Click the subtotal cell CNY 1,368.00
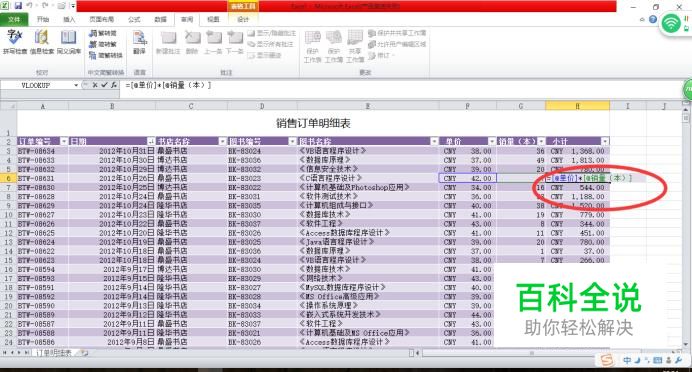 pos(578,151)
